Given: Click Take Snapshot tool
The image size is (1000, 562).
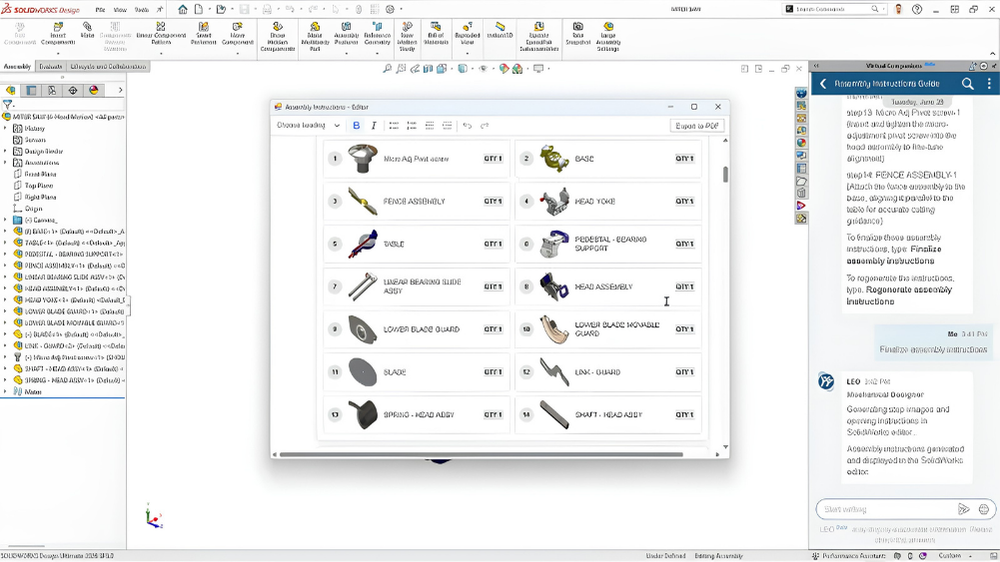Looking at the screenshot, I should tap(578, 34).
